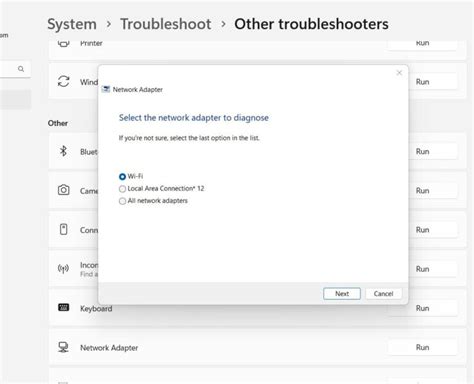Click the Camera icon in list
Viewport: 474px width, 384px height.
64,190
